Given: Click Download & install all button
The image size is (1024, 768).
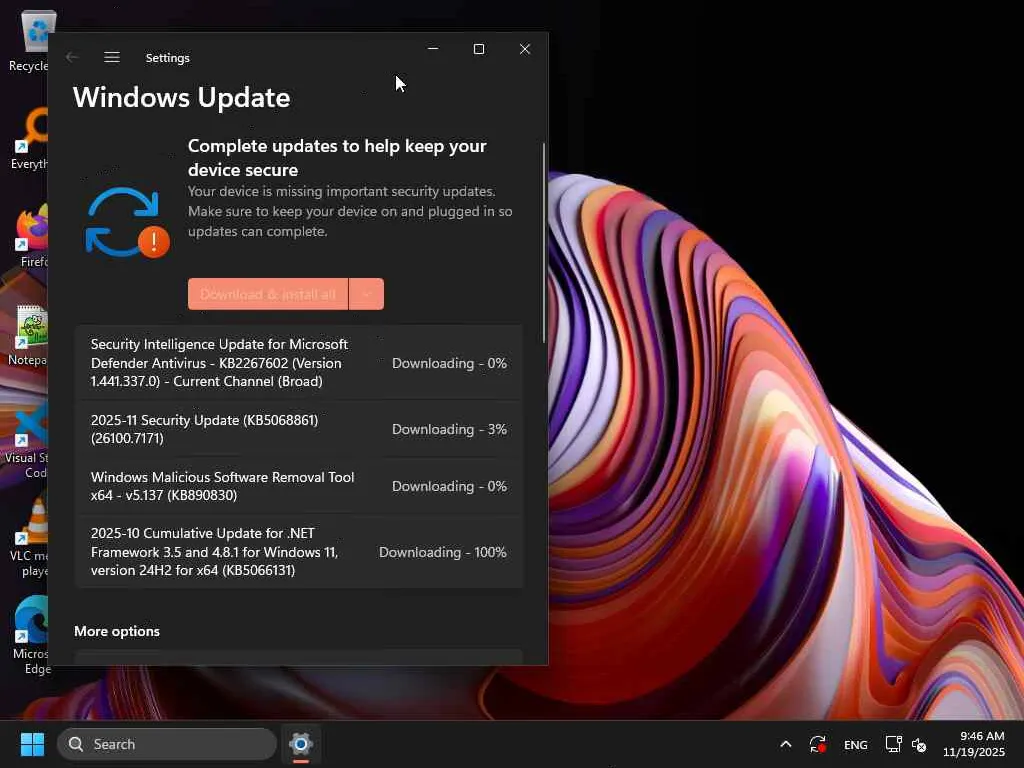Looking at the screenshot, I should click(268, 294).
